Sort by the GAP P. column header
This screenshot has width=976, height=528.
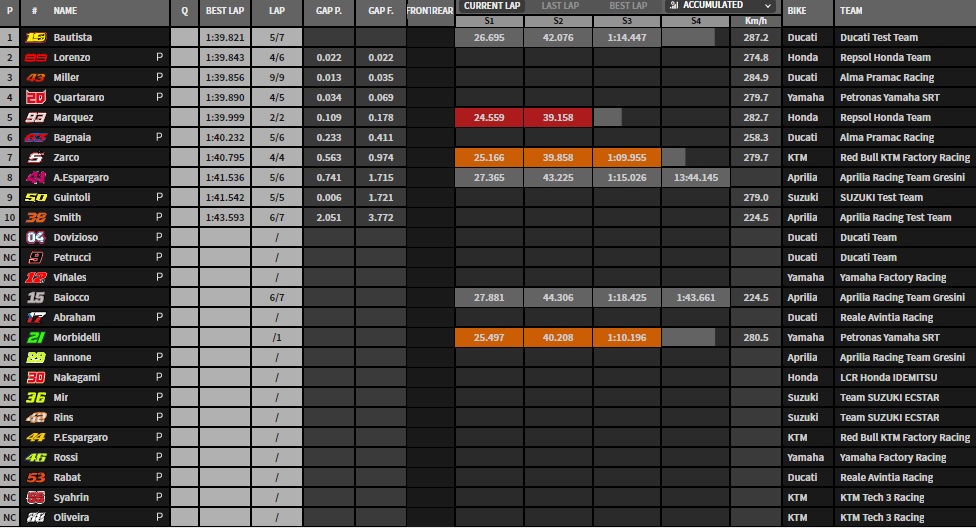(x=329, y=11)
